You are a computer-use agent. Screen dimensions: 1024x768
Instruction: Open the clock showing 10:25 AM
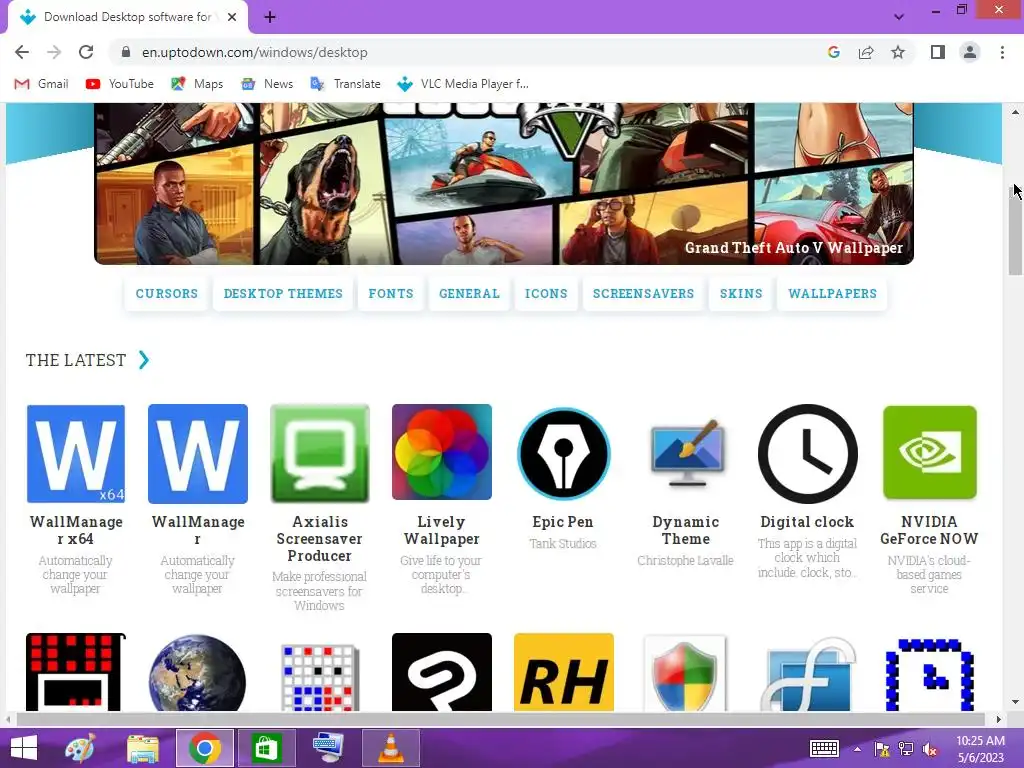click(x=980, y=749)
